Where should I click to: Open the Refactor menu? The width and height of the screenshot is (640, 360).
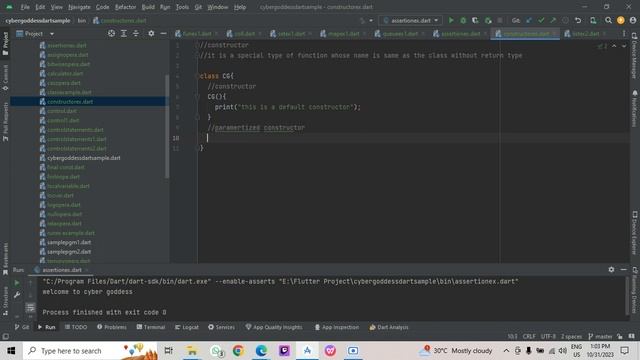(125, 7)
